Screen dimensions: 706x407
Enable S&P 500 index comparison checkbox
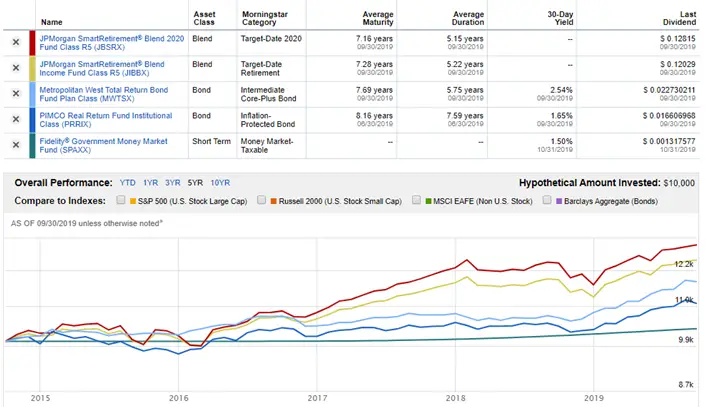[121, 200]
